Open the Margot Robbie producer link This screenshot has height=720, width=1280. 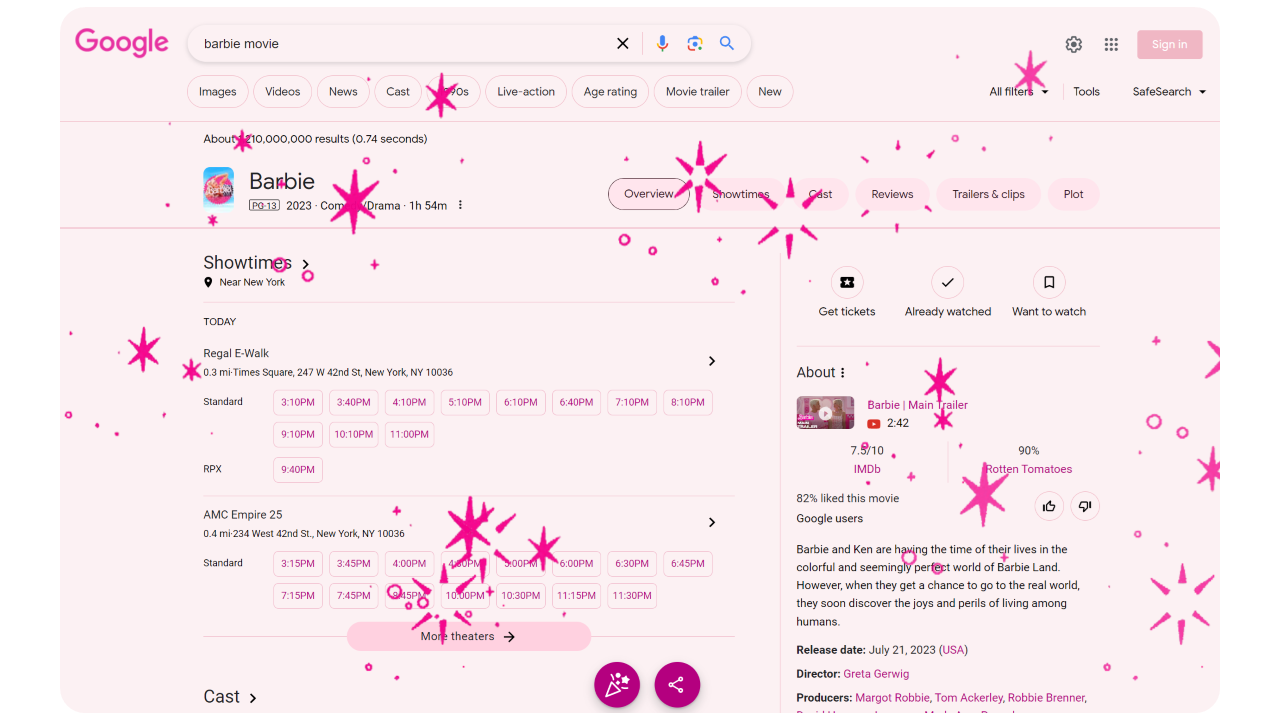pyautogui.click(x=892, y=698)
